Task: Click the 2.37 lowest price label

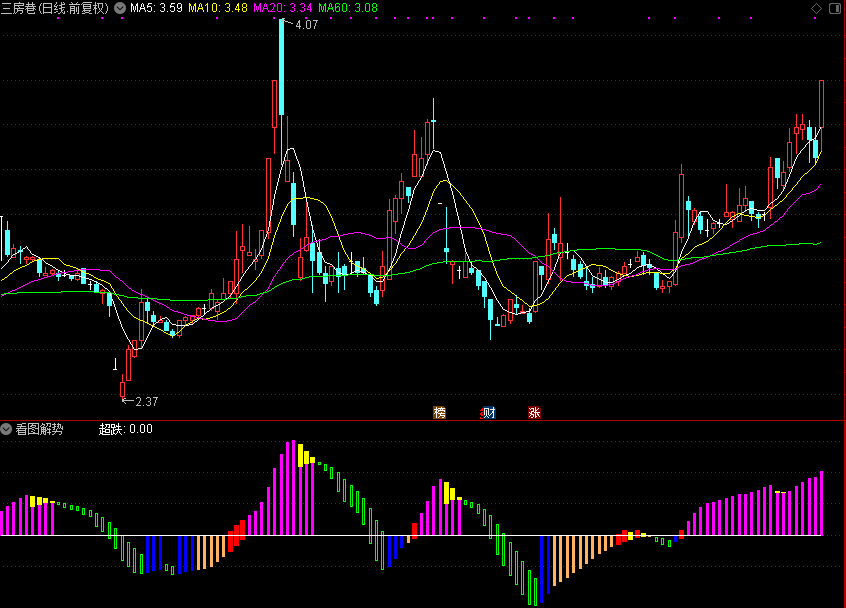Action: click(x=146, y=401)
